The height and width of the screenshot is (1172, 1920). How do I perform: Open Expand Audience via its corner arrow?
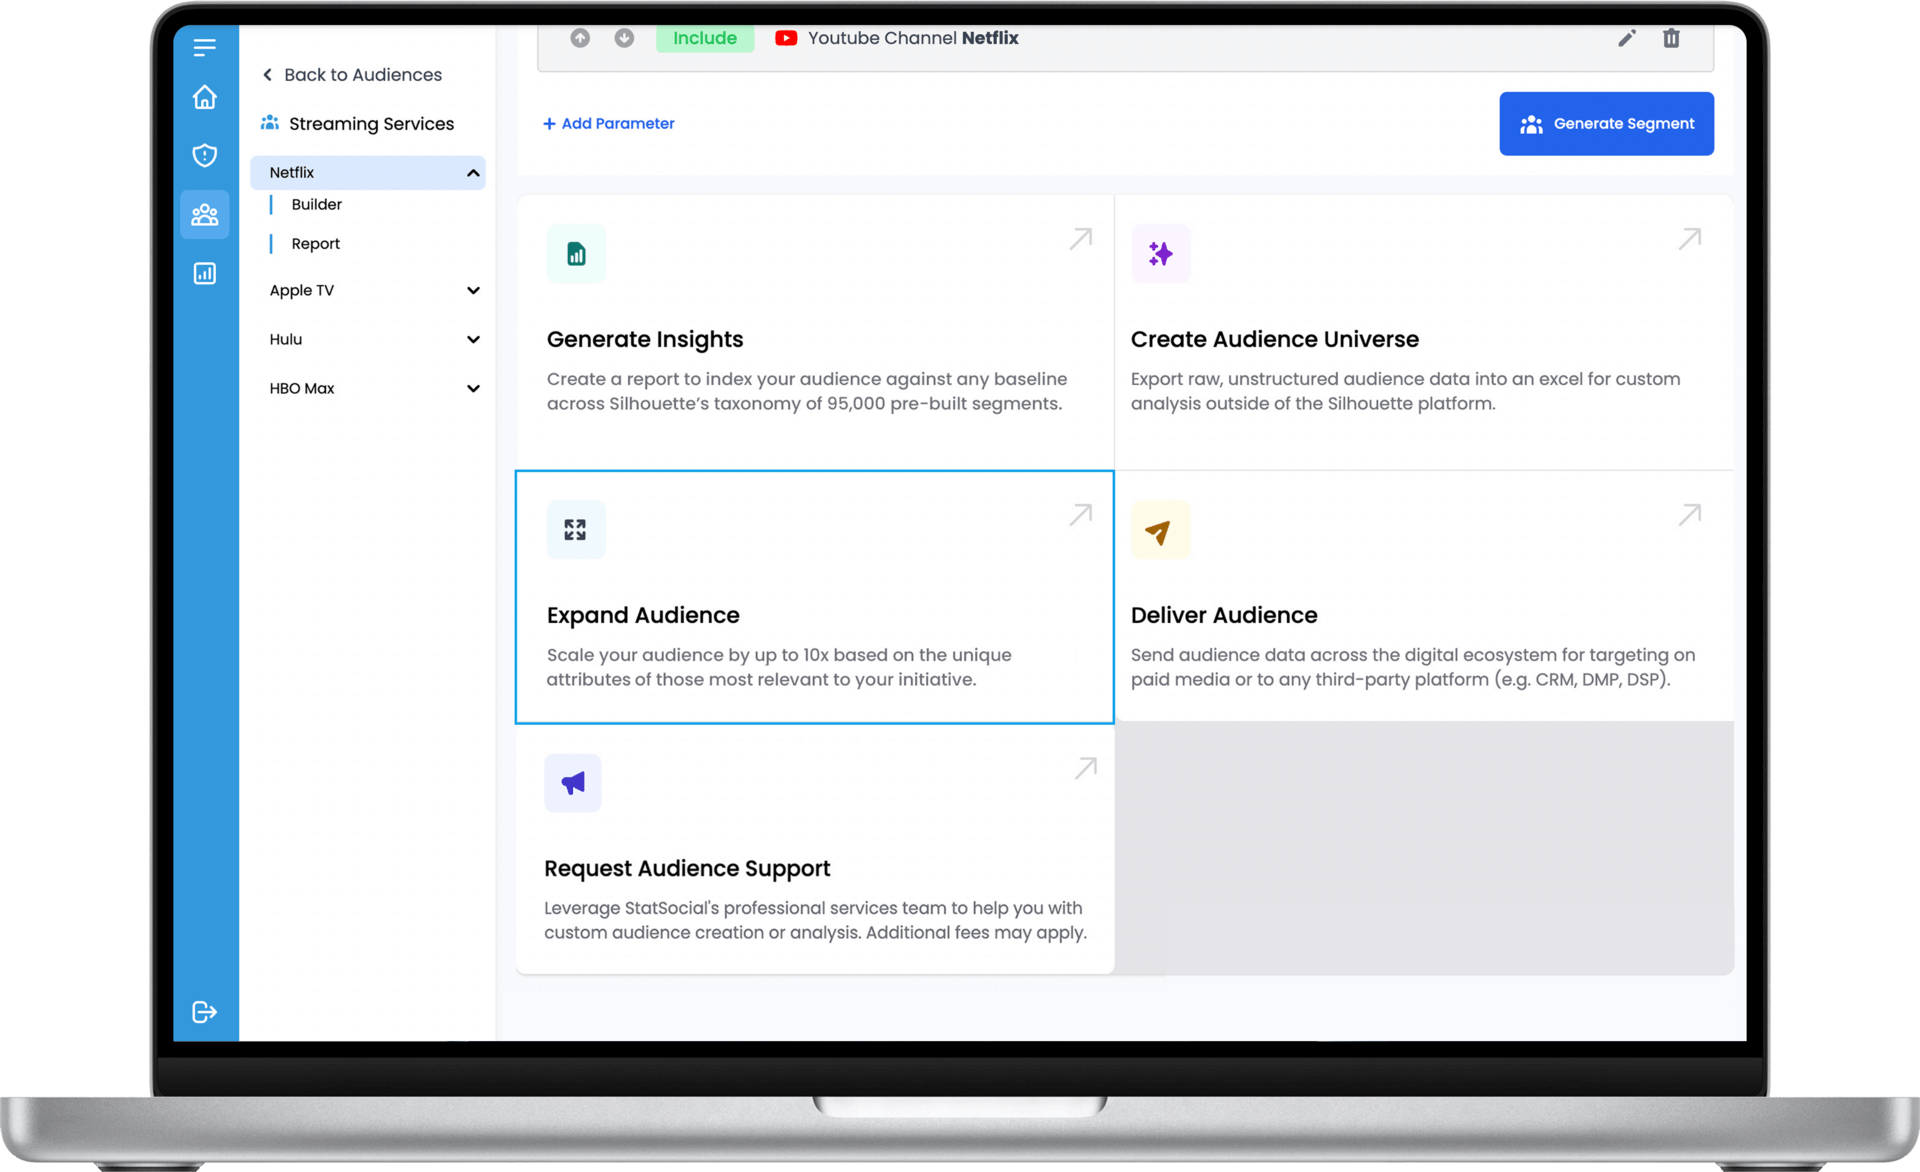pos(1080,515)
